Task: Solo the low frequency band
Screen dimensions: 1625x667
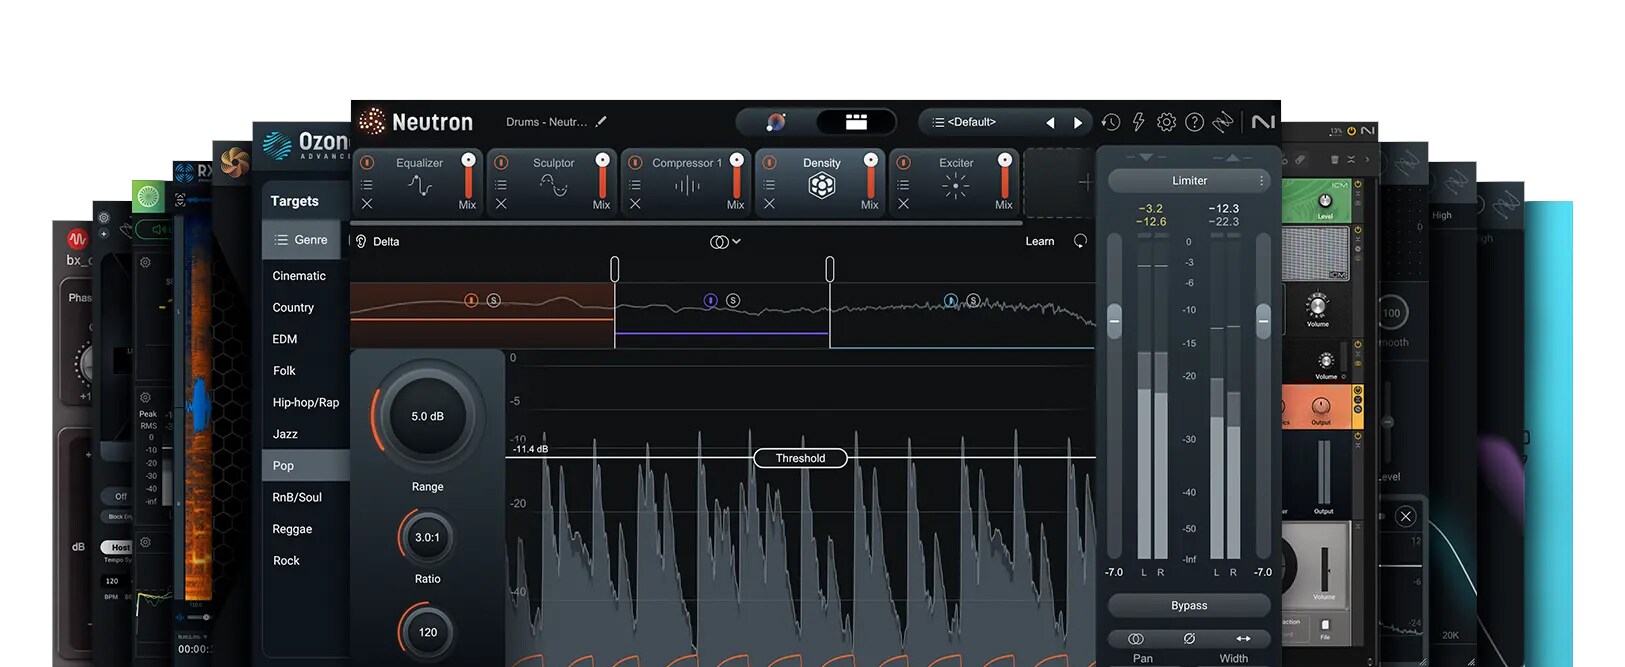Action: click(x=493, y=301)
